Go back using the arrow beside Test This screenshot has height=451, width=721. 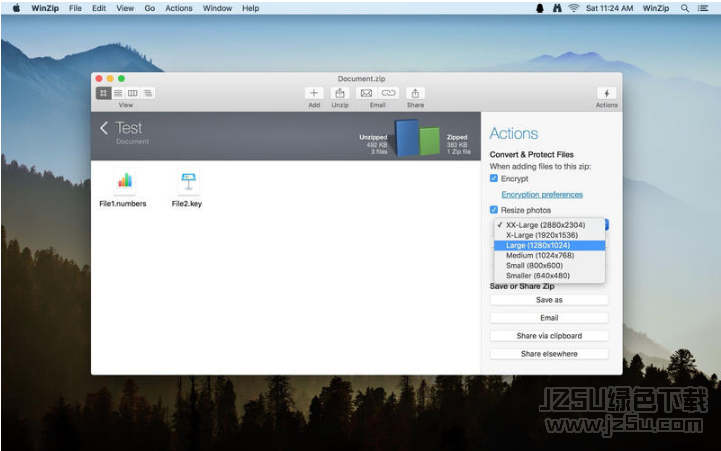[104, 128]
